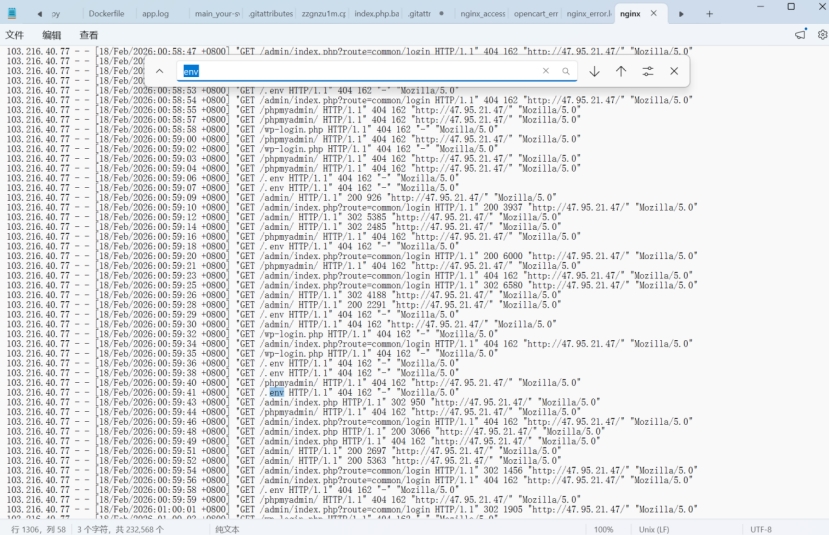Switch to the Dockerfile tab

(x=106, y=14)
